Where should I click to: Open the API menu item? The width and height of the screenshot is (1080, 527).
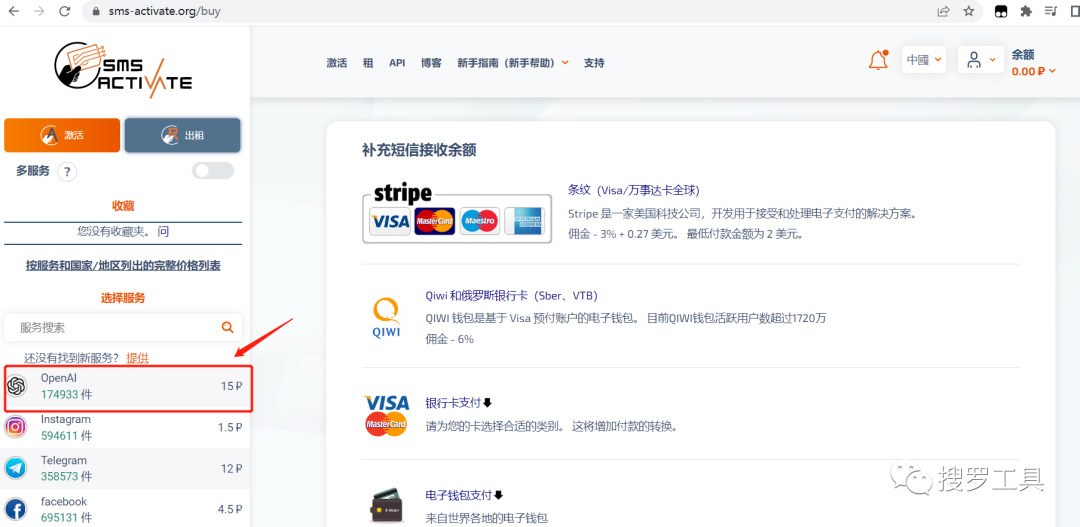point(397,63)
